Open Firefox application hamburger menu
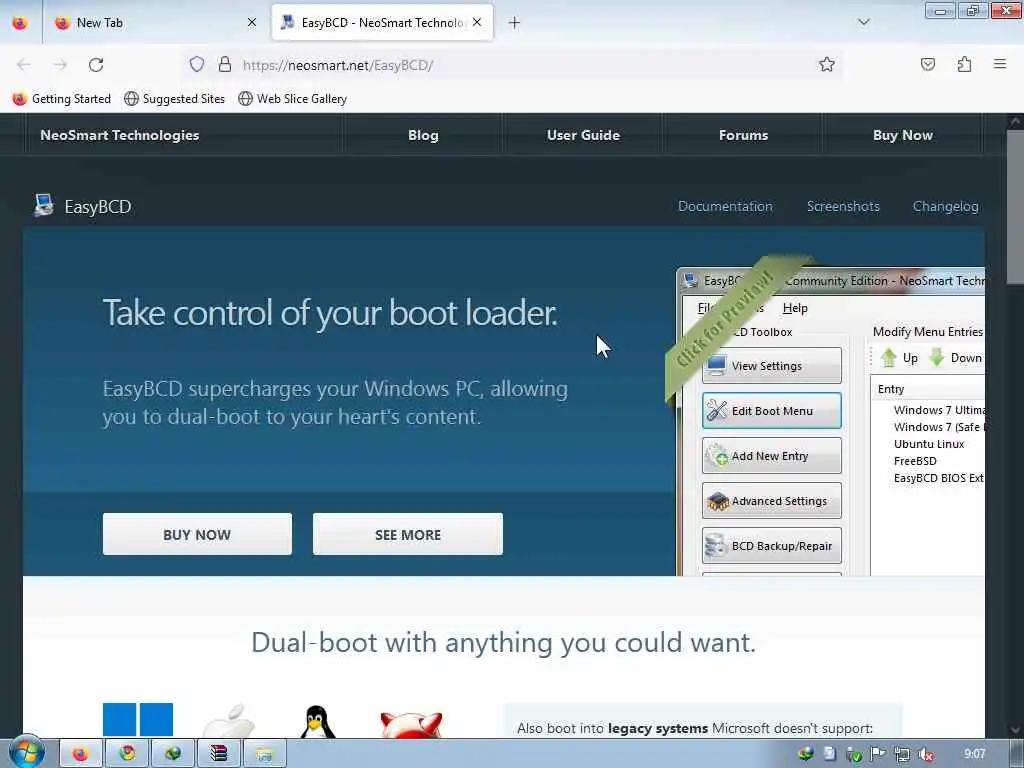The image size is (1024, 768). coord(1000,64)
